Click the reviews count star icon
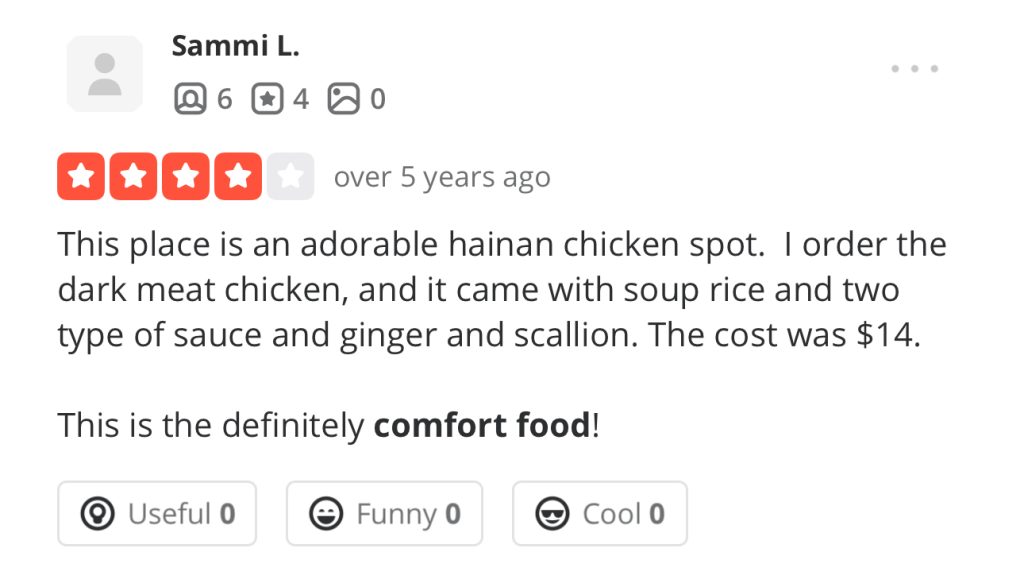Image resolution: width=1024 pixels, height=579 pixels. point(266,99)
